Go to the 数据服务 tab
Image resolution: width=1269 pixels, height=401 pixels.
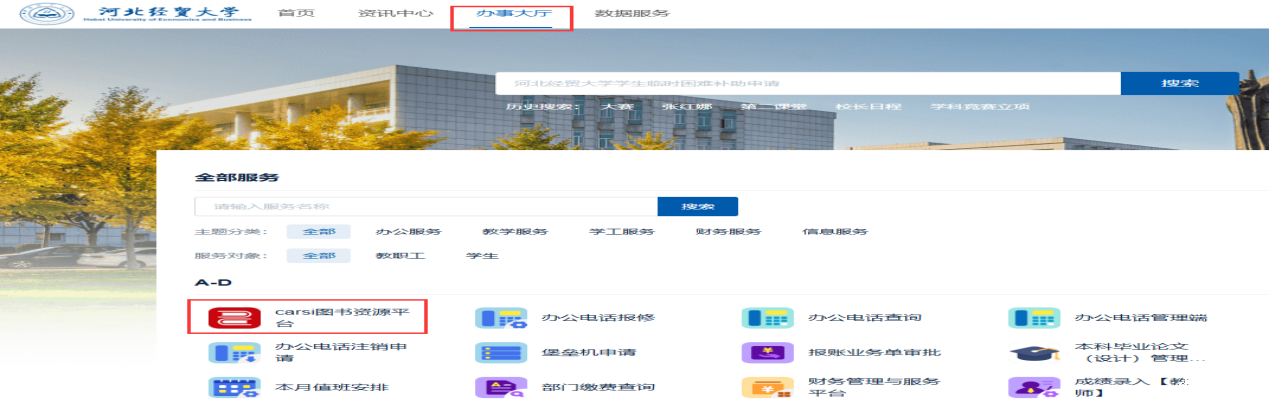click(631, 14)
